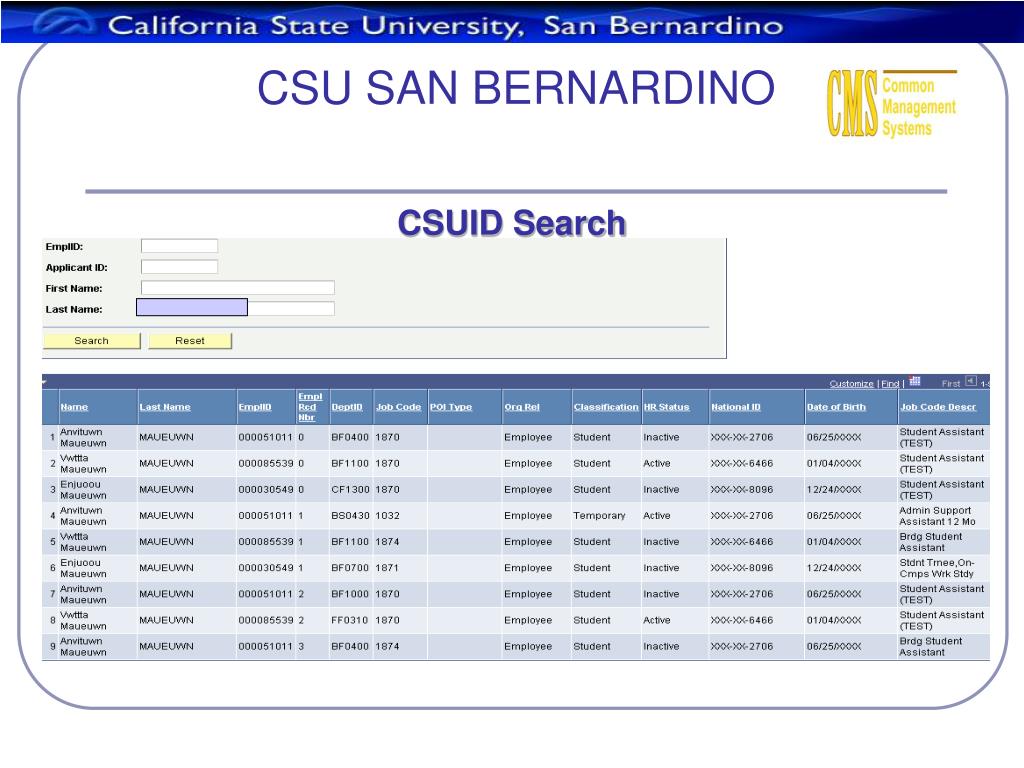Sort by the HR Status column header
This screenshot has width=1024, height=768.
click(x=666, y=407)
